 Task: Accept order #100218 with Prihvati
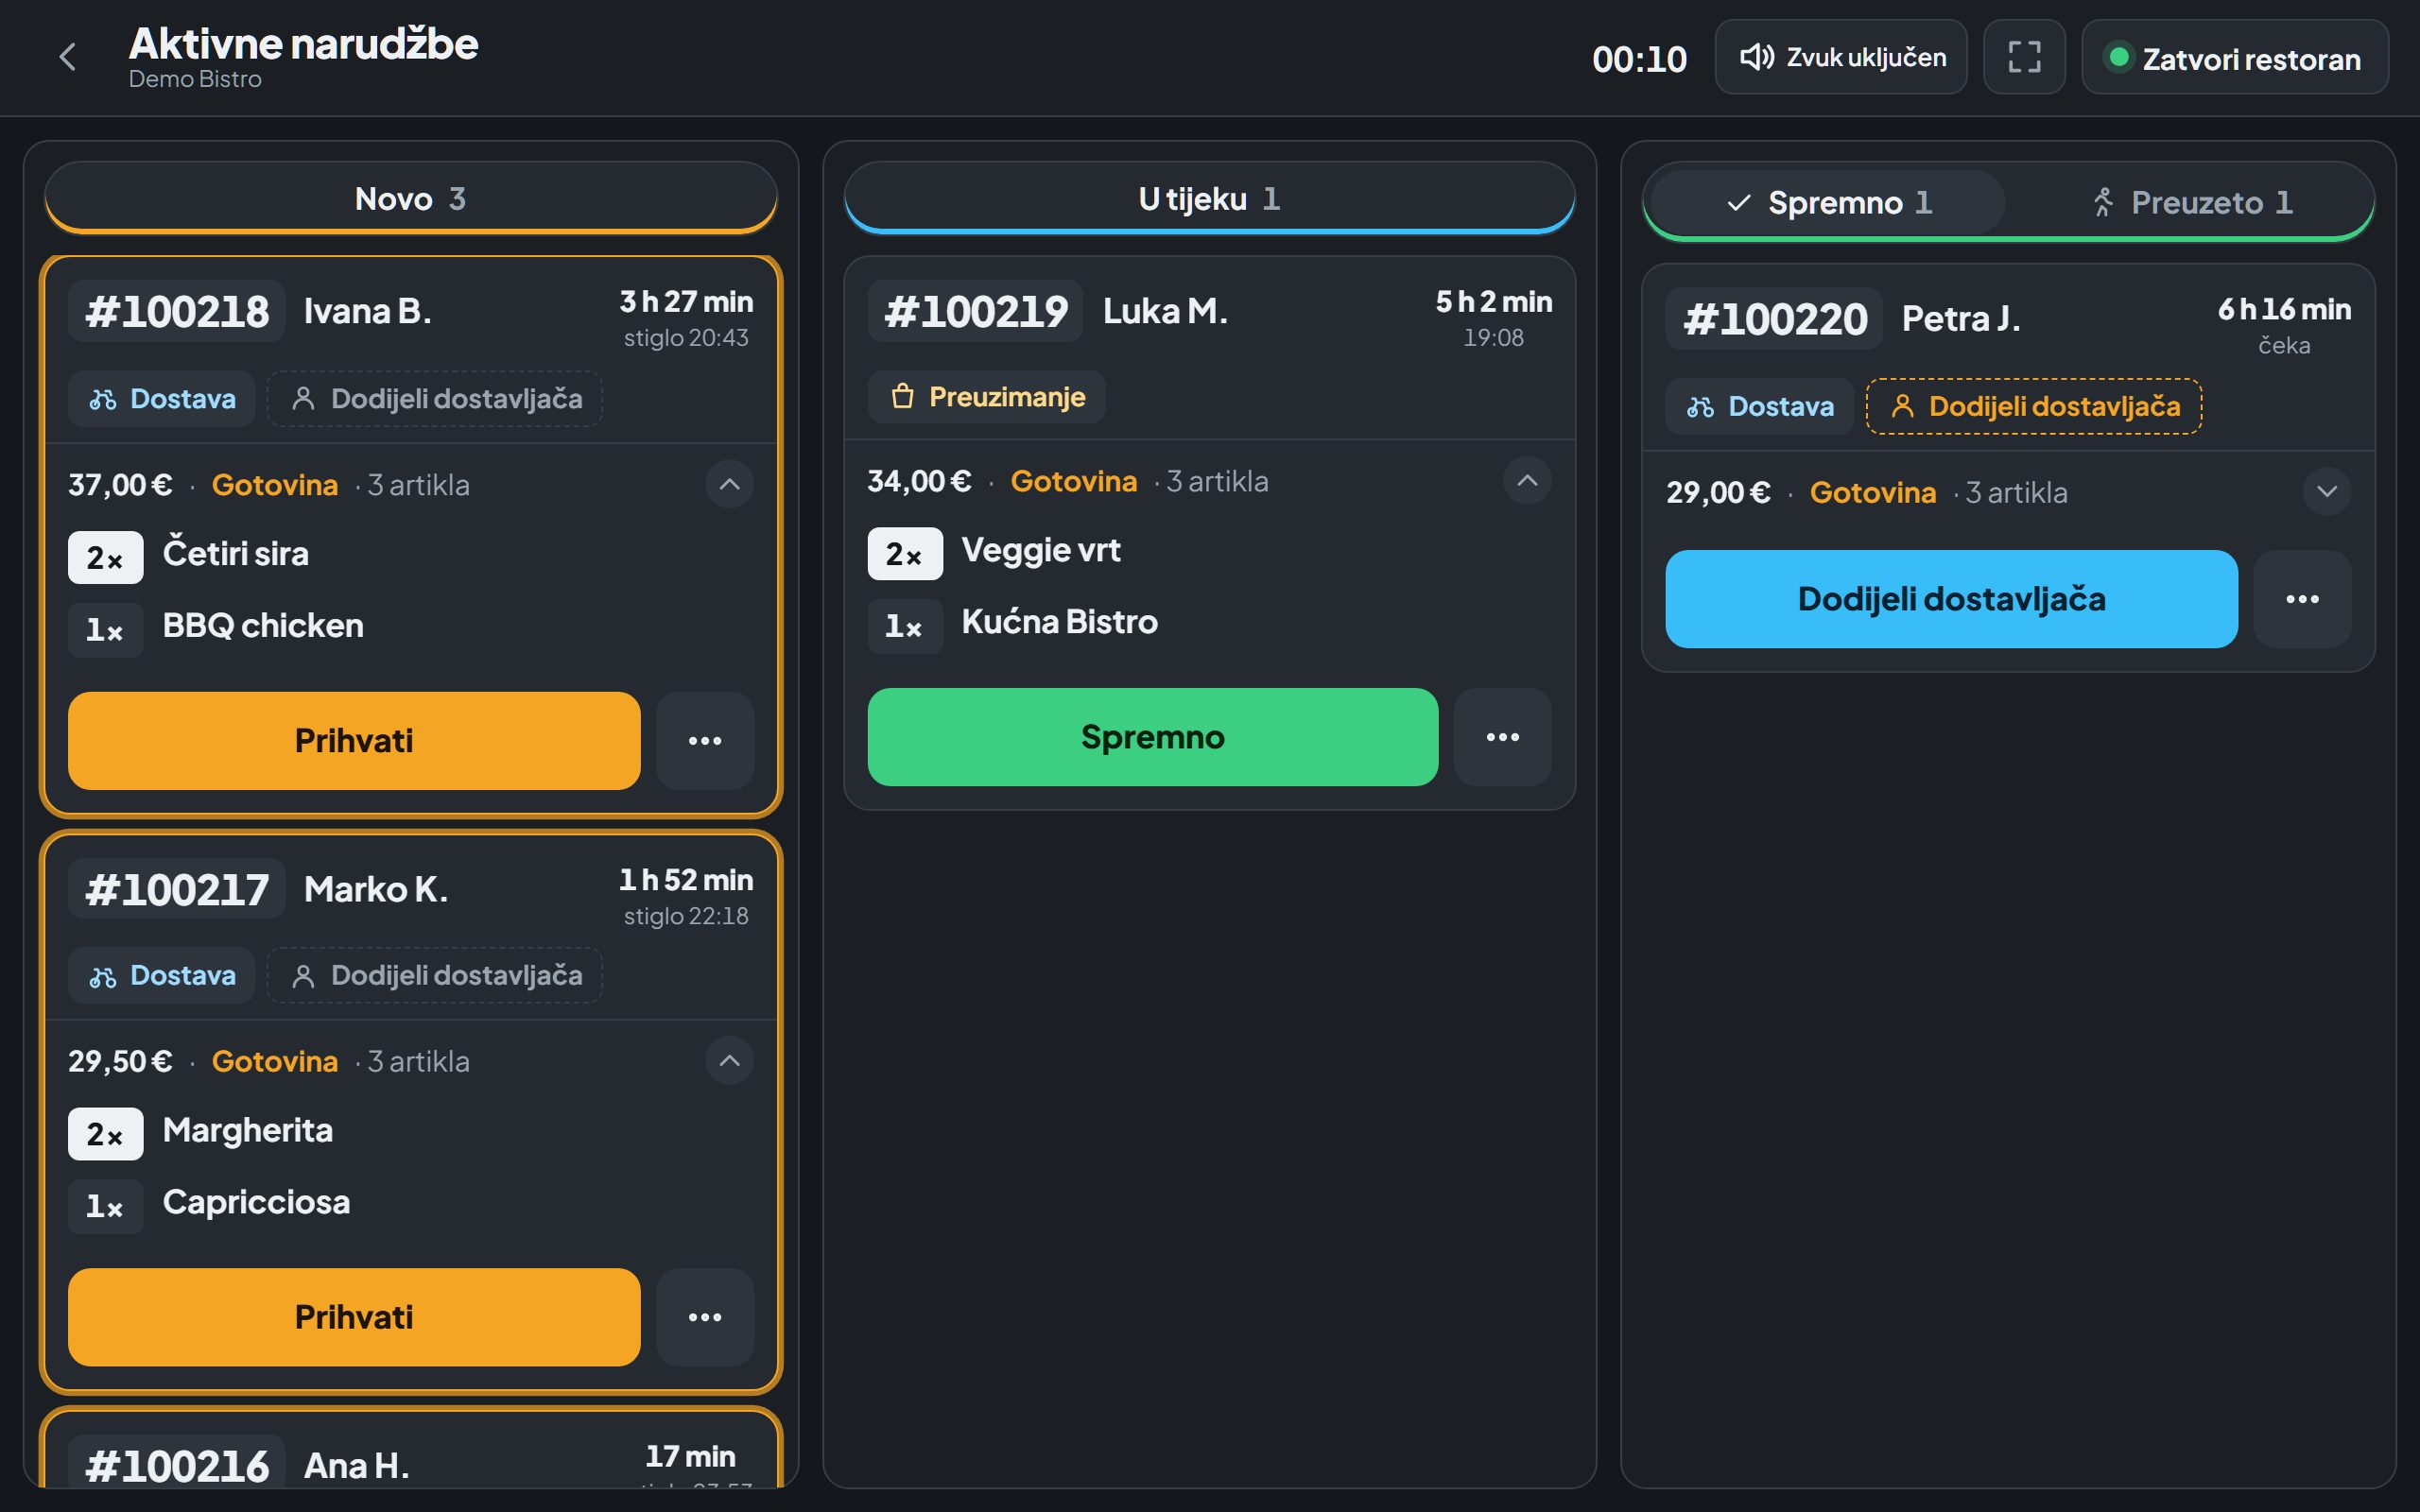pos(354,741)
